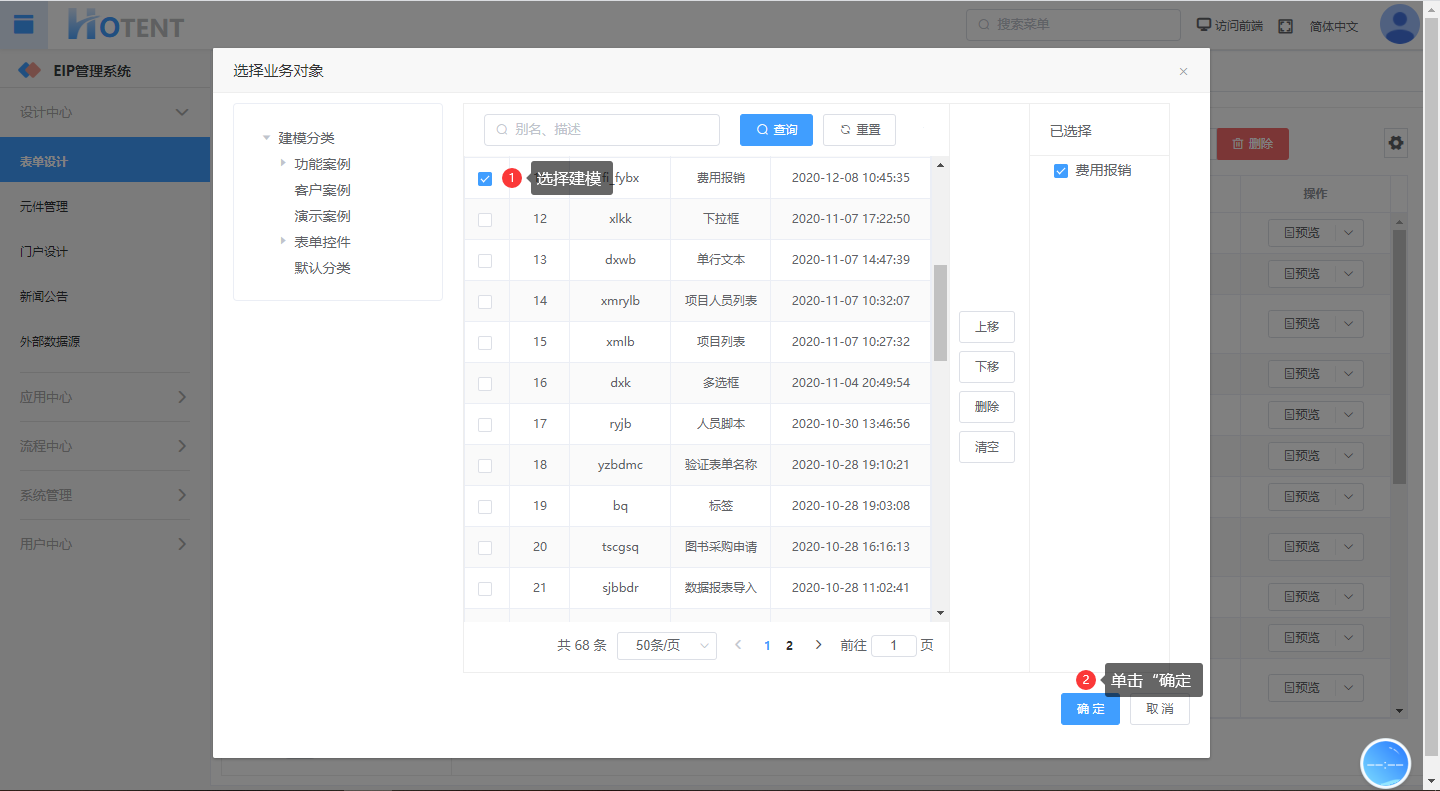This screenshot has height=791, width=1440.
Task: Click the fullscreen toggle icon in header
Action: pos(1285,26)
